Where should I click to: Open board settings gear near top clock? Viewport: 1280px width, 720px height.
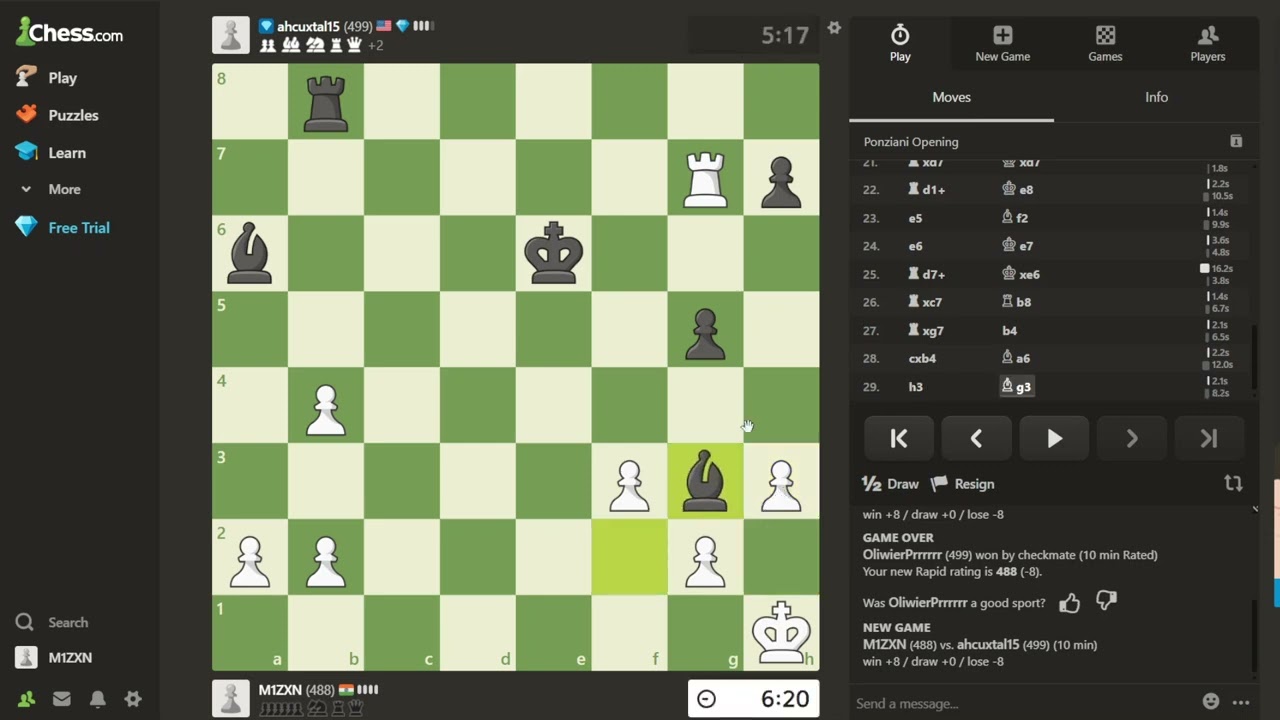coord(834,28)
